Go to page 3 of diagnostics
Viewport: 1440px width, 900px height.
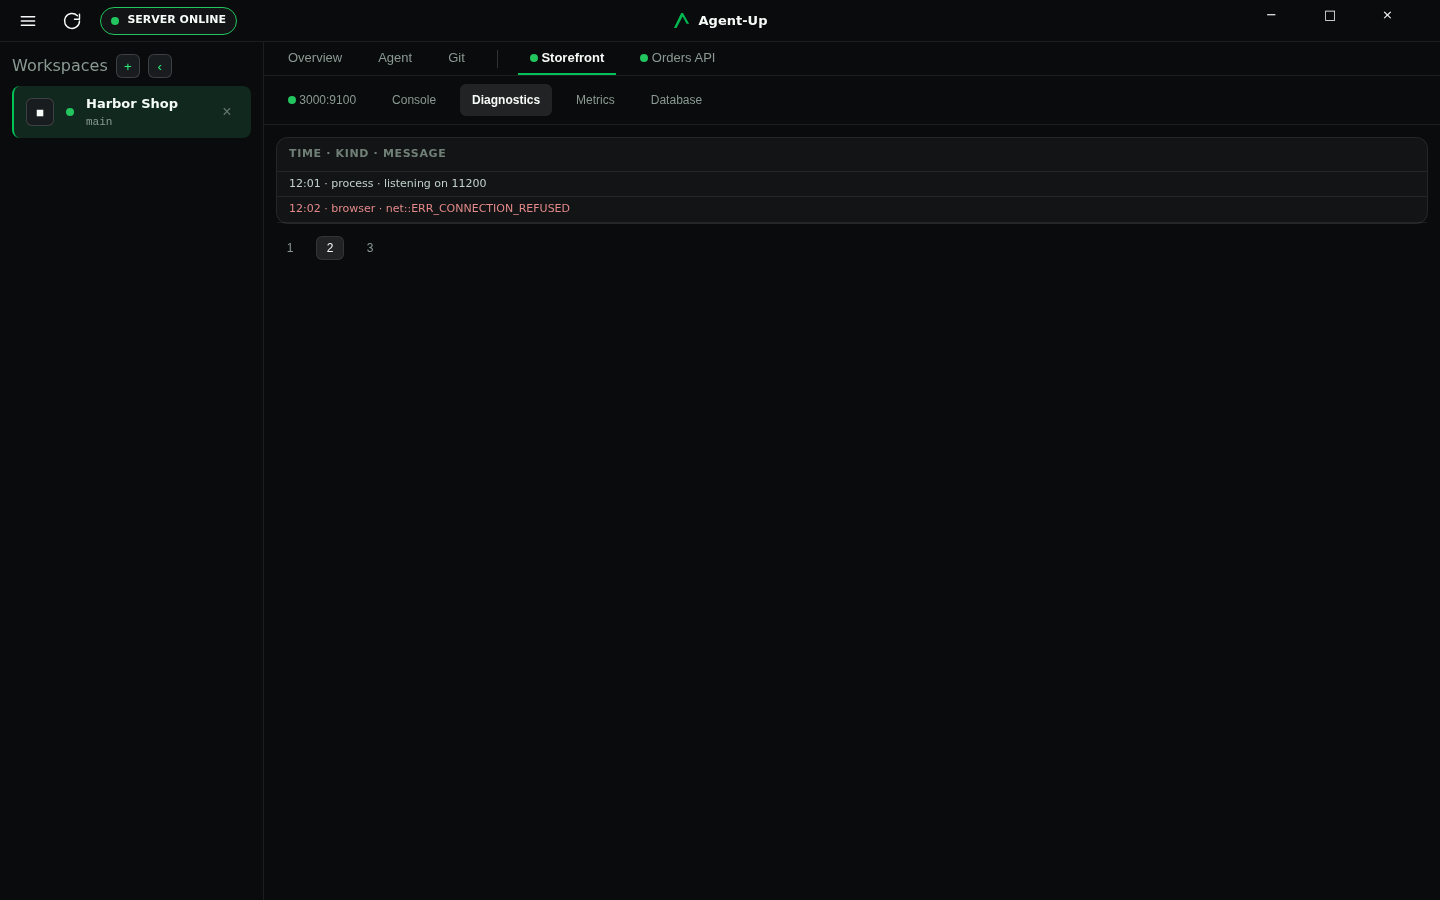(x=370, y=248)
